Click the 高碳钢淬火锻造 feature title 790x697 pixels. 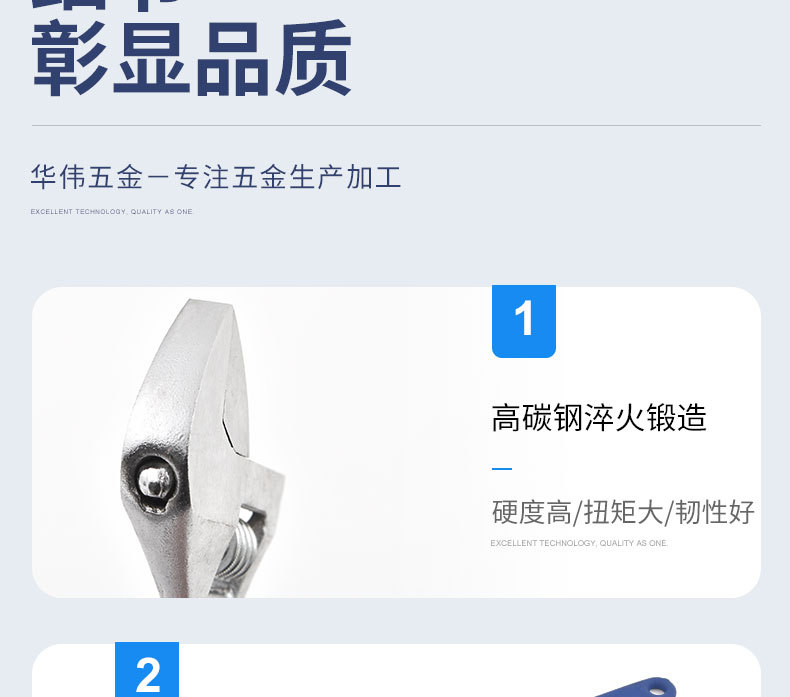[x=599, y=418]
